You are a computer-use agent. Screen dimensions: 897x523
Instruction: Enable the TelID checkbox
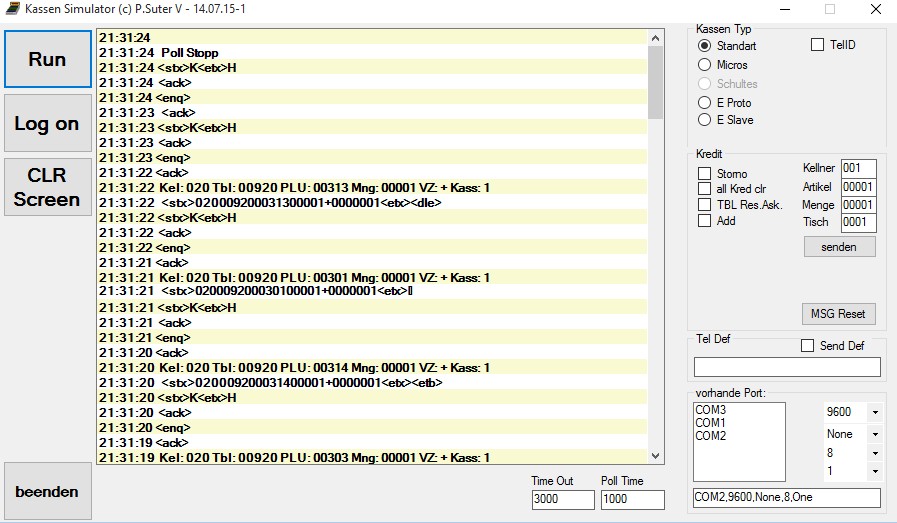pyautogui.click(x=817, y=45)
